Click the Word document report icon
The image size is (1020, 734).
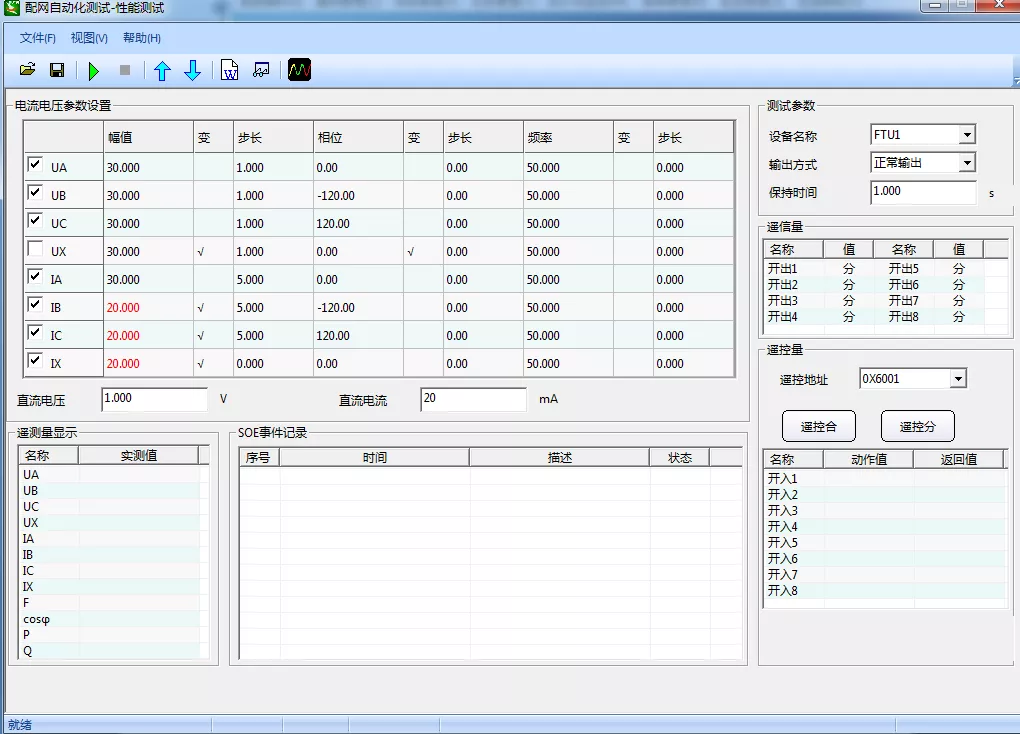(x=230, y=70)
